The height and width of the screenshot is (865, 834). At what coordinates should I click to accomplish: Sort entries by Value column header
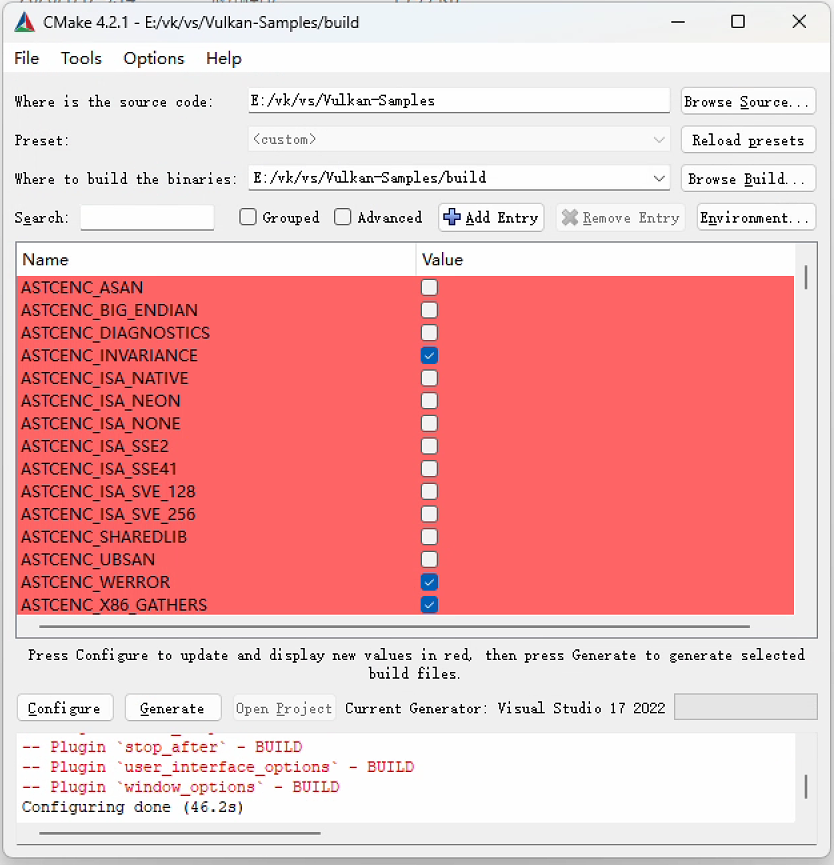(x=605, y=259)
